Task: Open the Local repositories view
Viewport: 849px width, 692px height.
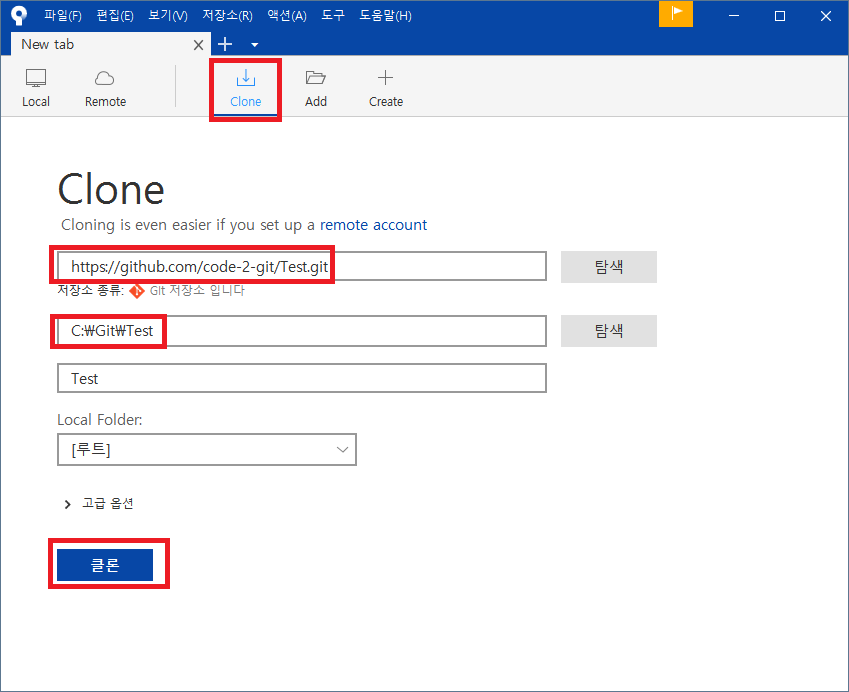Action: (36, 88)
